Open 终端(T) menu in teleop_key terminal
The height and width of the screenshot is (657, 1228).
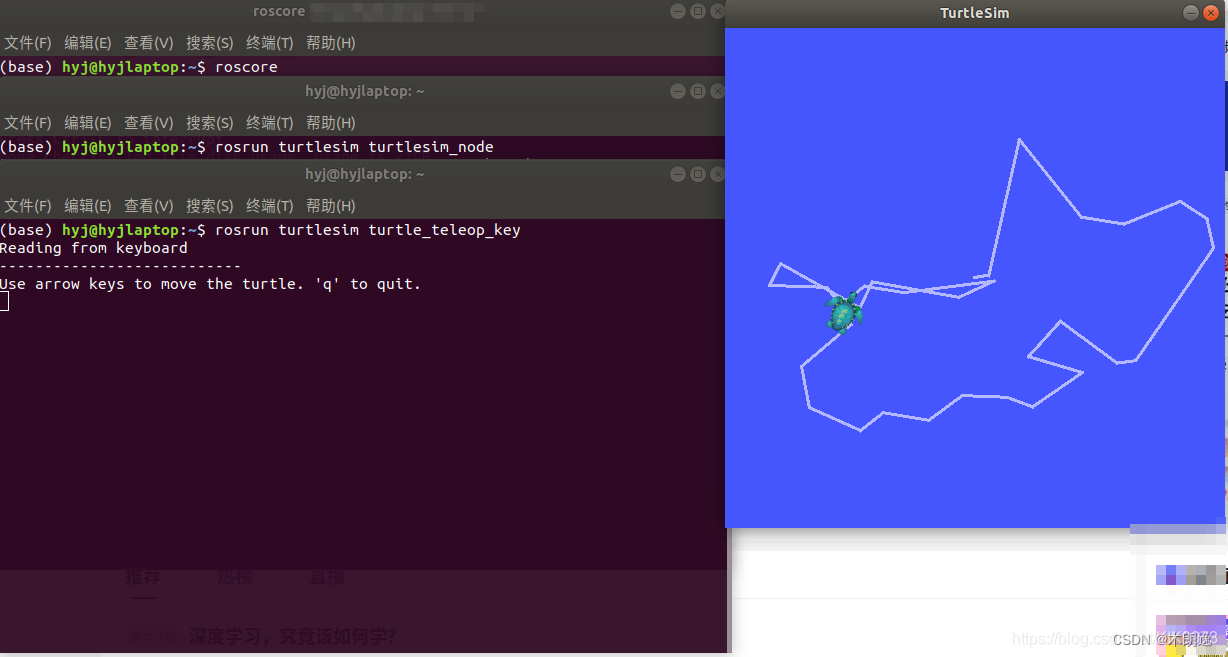270,206
